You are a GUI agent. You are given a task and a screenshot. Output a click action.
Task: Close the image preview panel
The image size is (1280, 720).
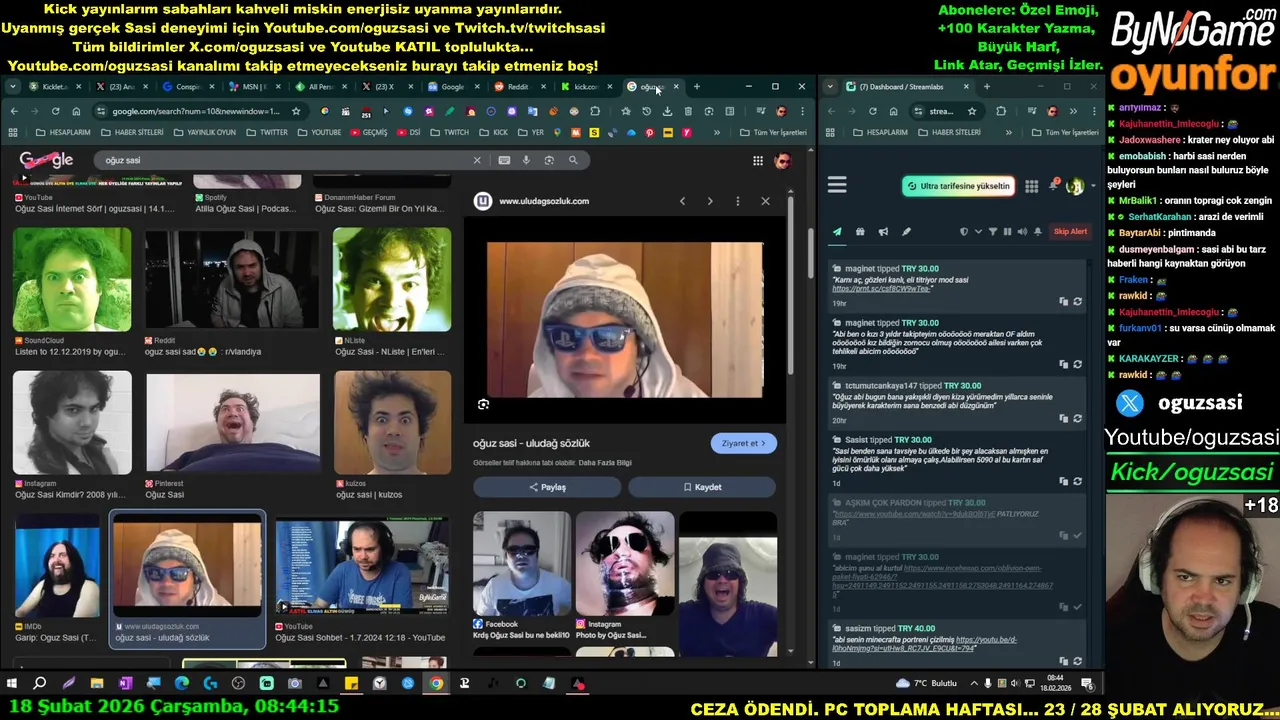point(766,201)
